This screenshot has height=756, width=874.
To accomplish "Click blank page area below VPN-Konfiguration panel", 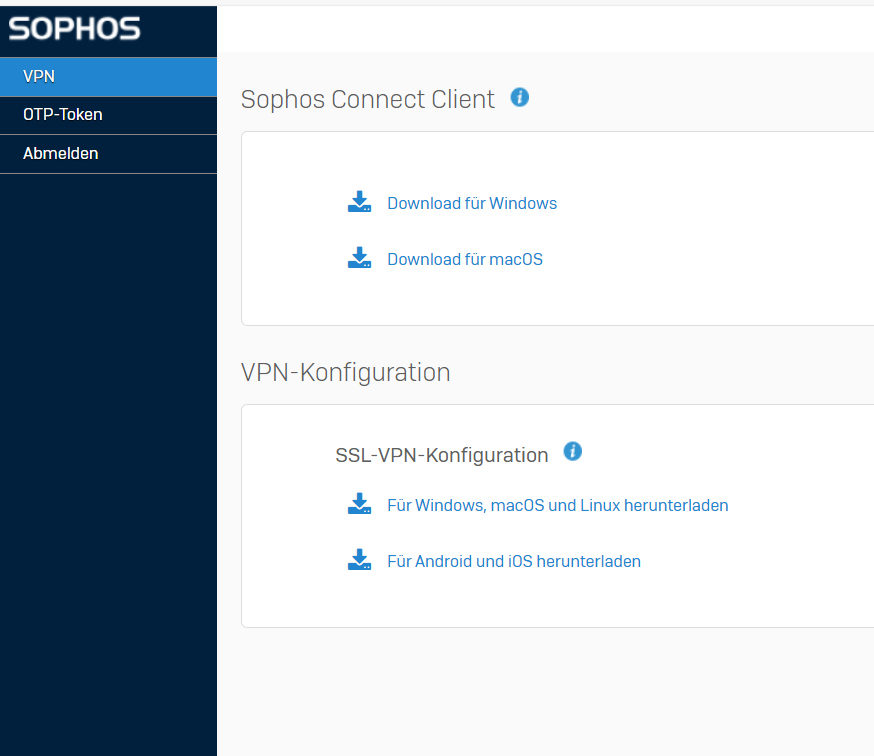I will tap(545, 690).
